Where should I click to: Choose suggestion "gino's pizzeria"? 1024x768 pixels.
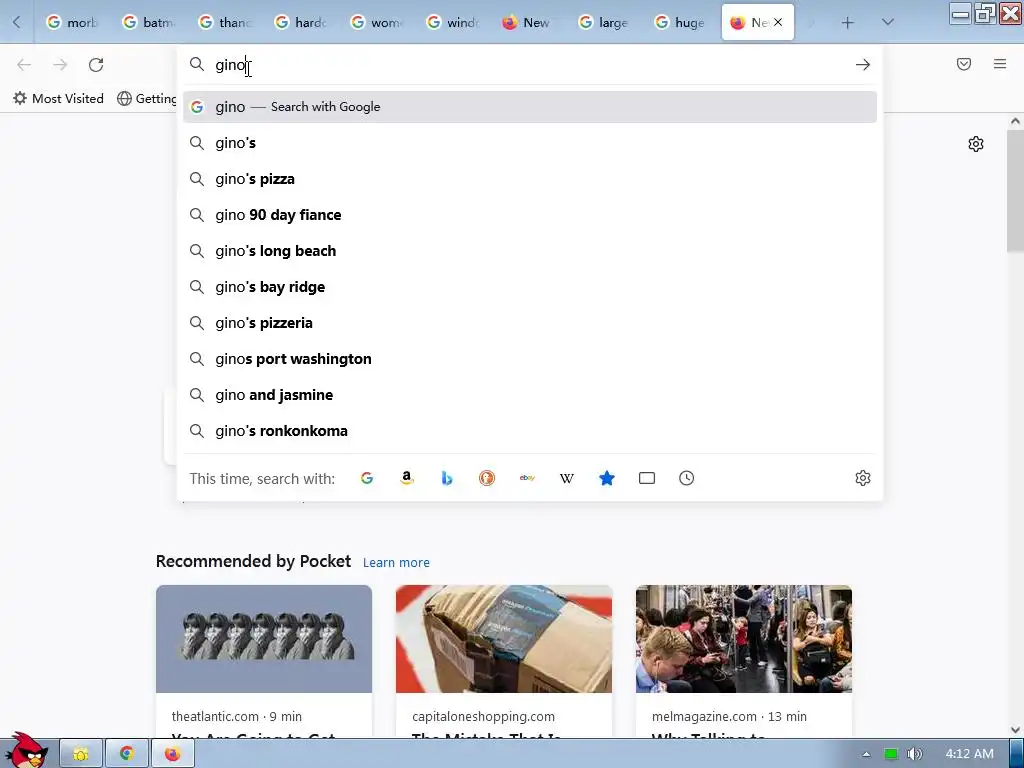pyautogui.click(x=530, y=323)
